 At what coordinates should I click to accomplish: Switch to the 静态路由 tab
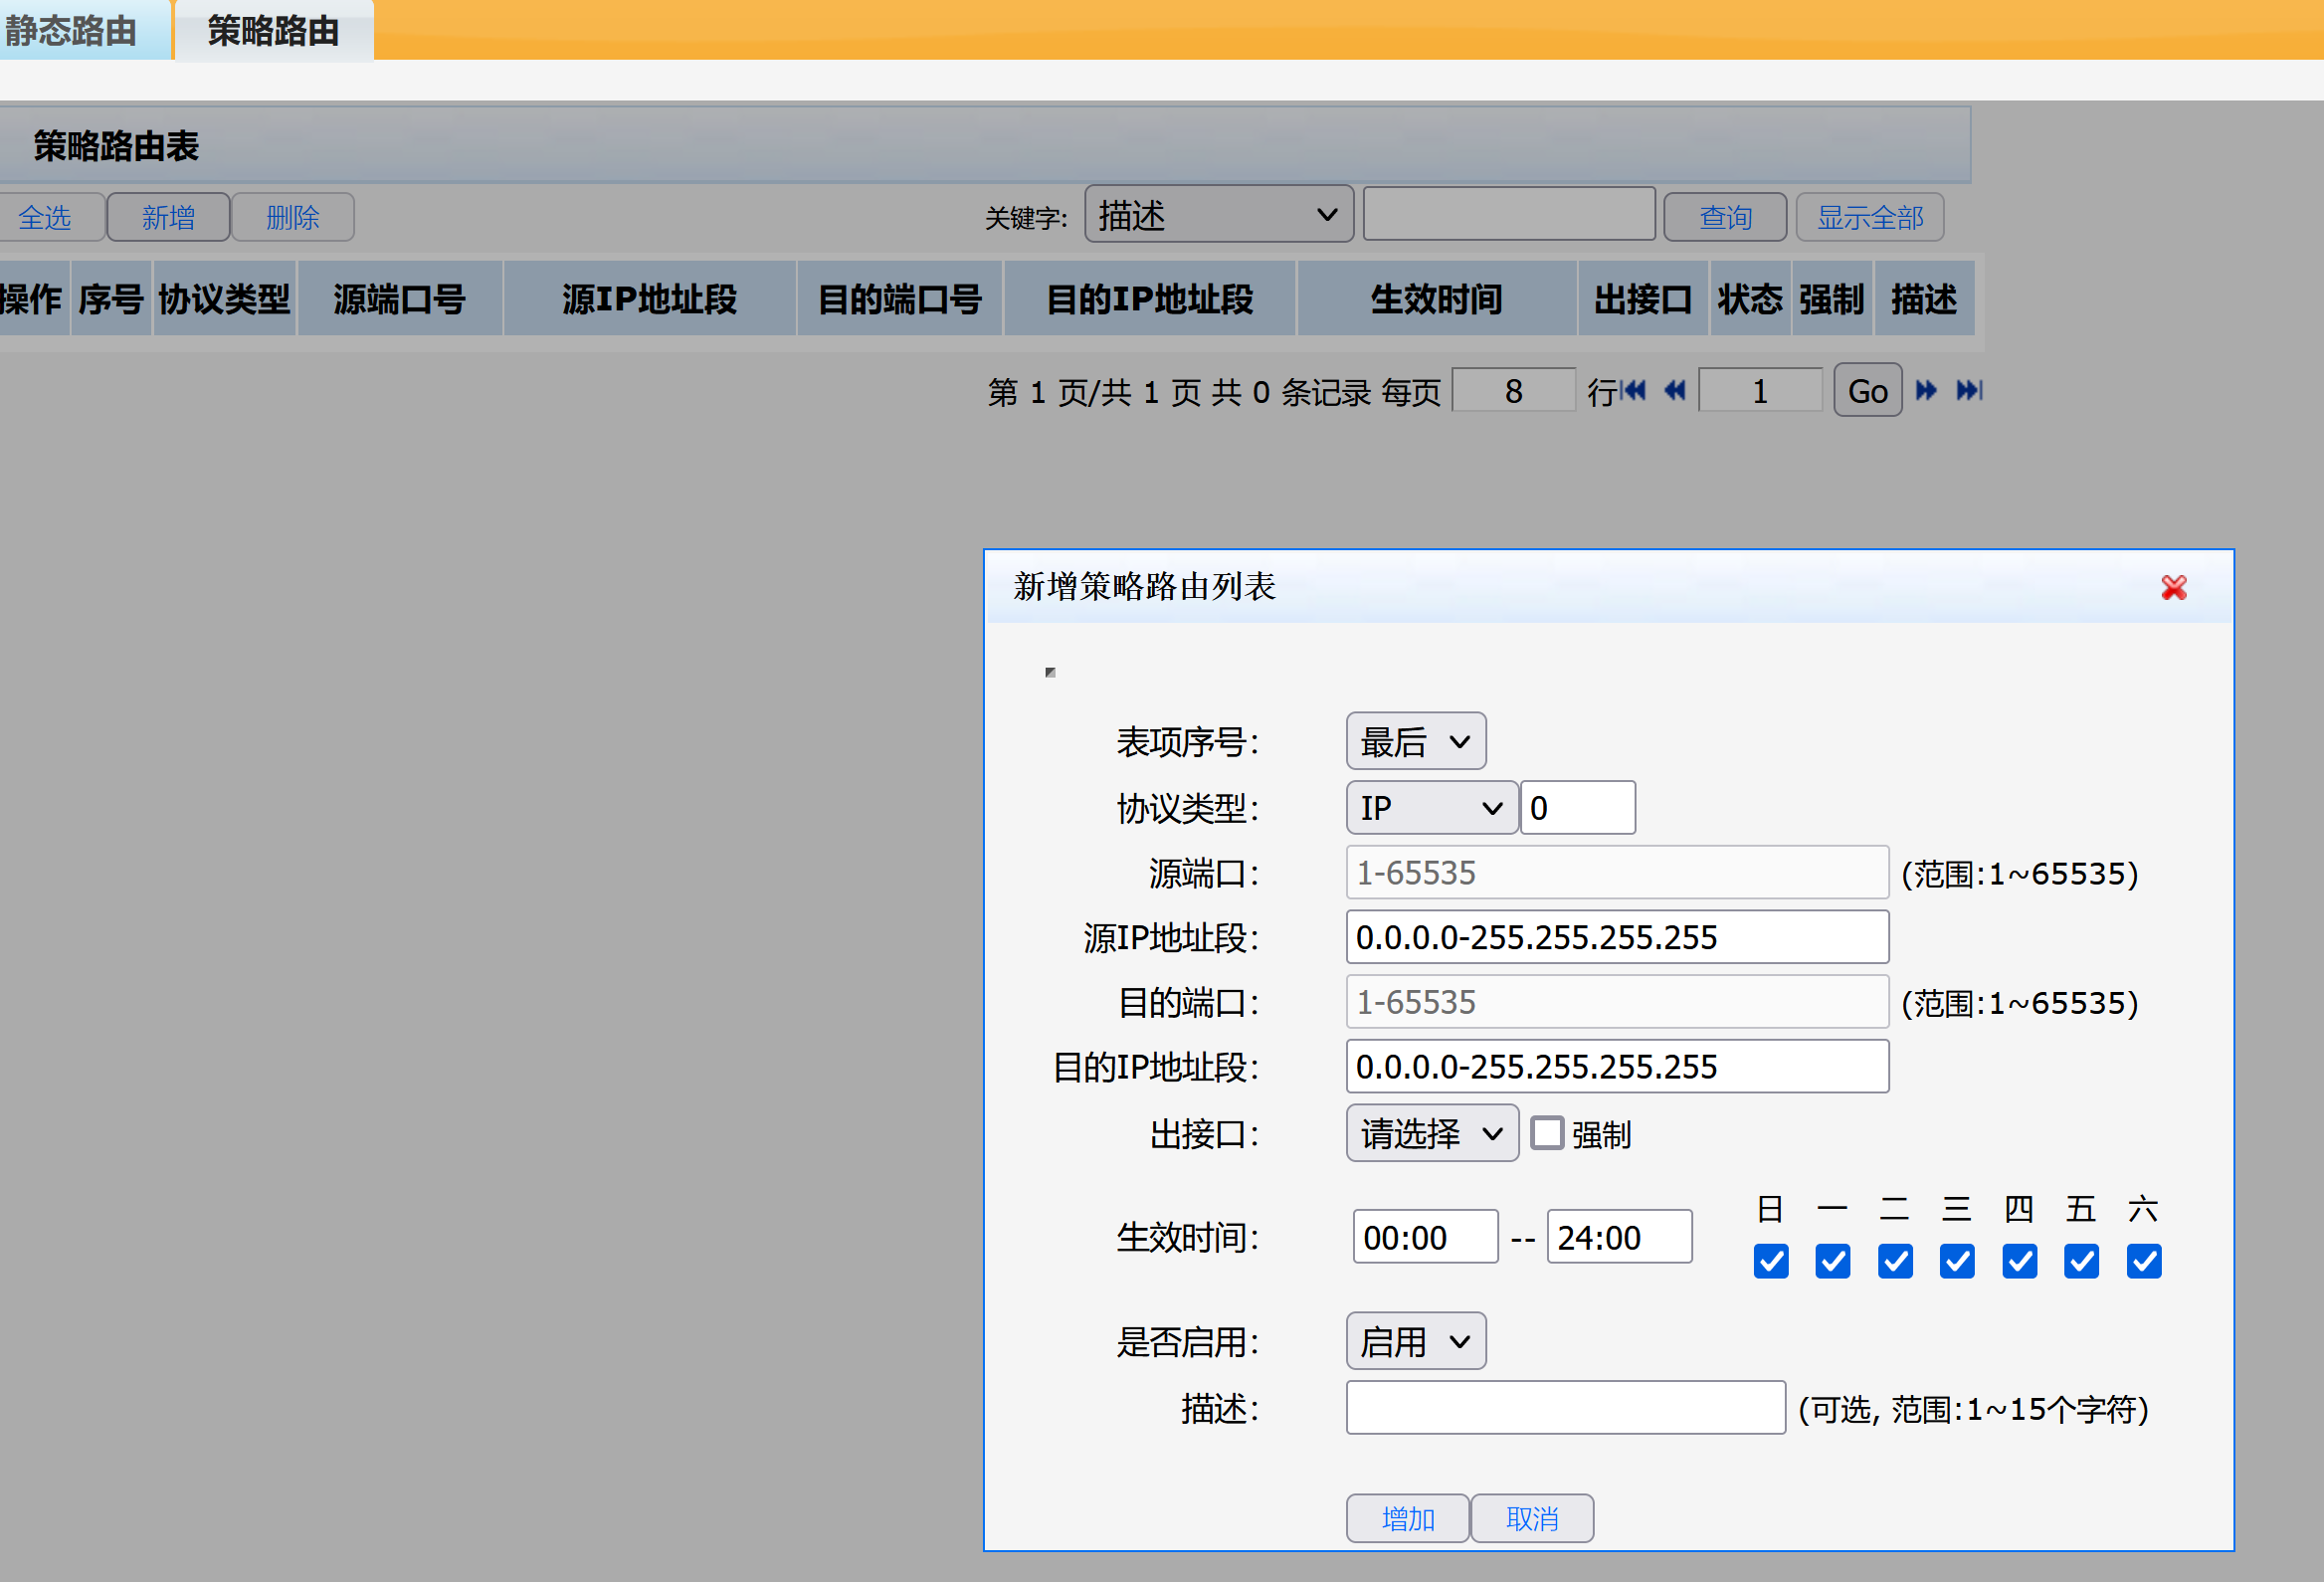click(72, 30)
